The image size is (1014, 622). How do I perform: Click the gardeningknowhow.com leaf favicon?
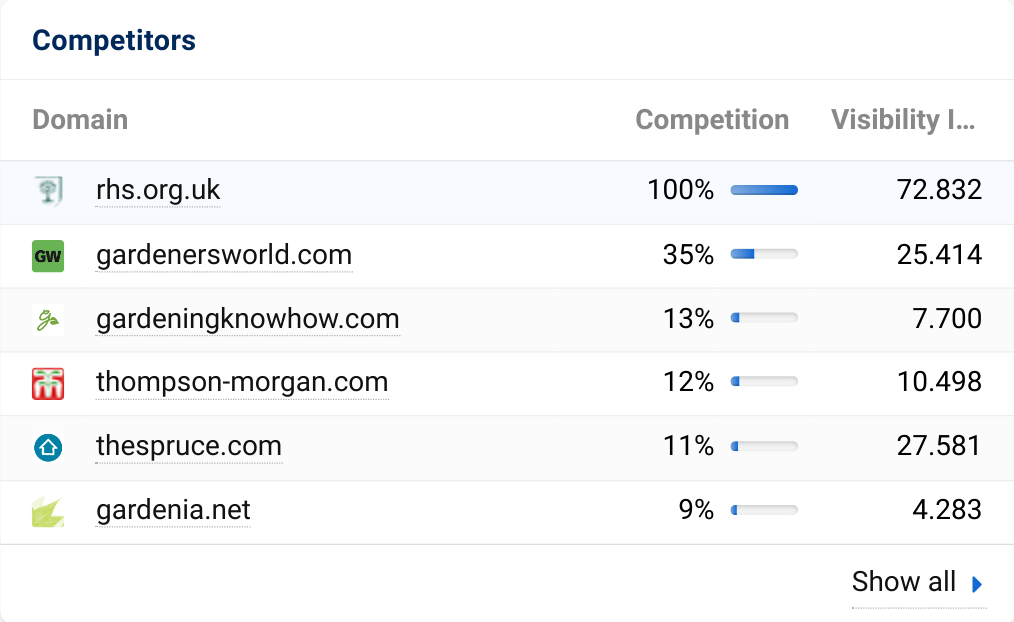tap(47, 318)
